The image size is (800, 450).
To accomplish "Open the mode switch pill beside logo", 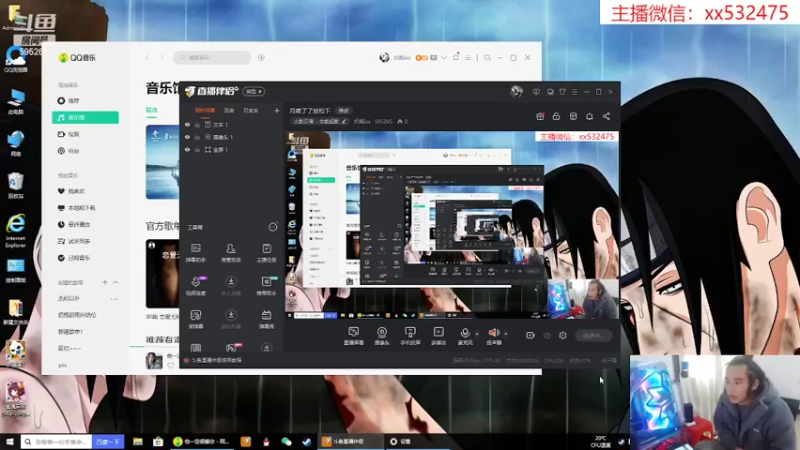I will pyautogui.click(x=254, y=91).
